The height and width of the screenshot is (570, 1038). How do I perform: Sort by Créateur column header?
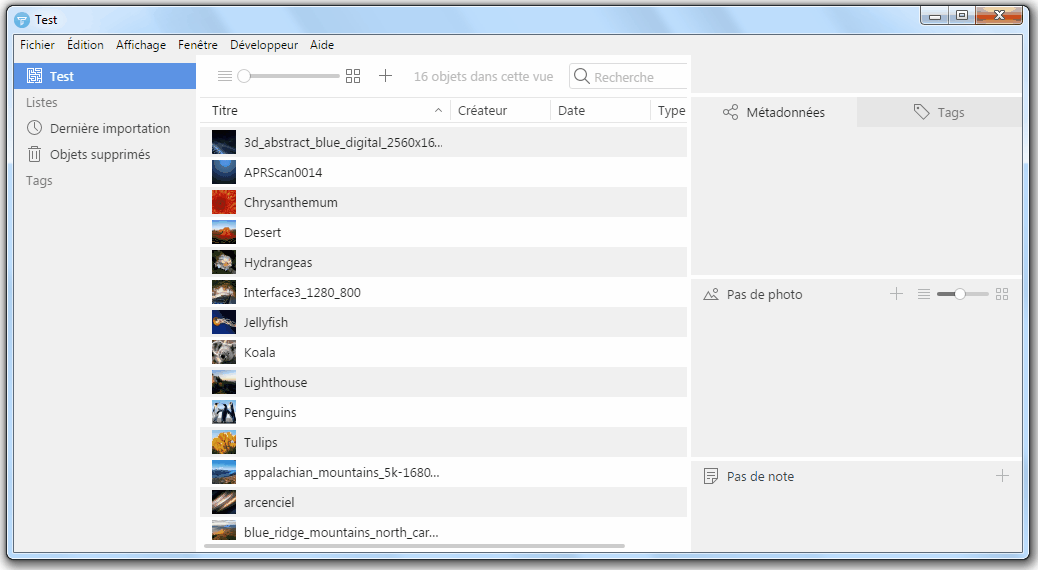pyautogui.click(x=500, y=111)
